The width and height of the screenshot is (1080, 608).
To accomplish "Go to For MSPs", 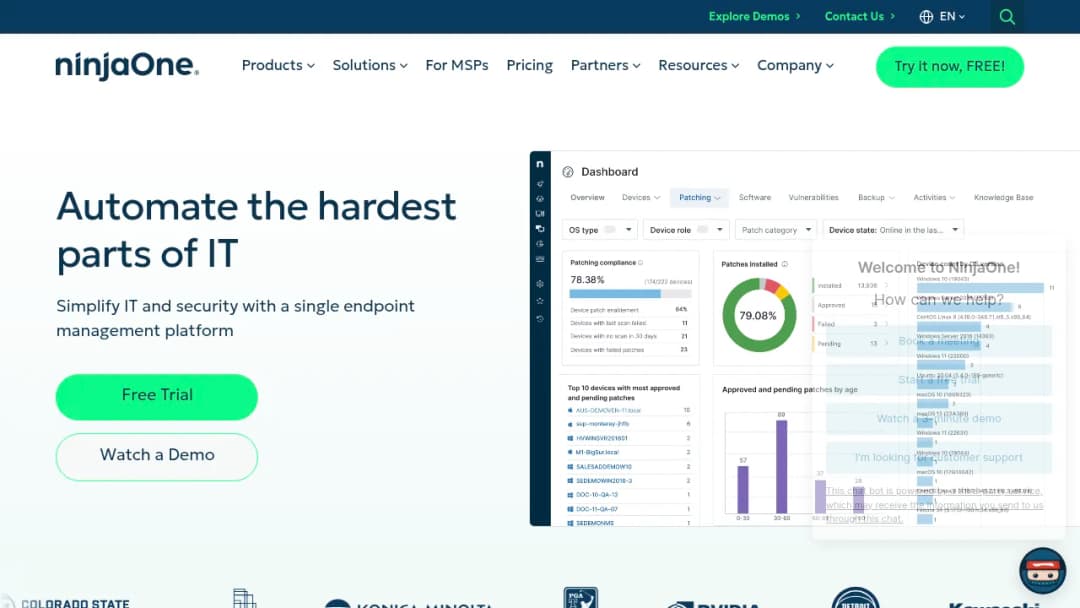I will pyautogui.click(x=457, y=65).
